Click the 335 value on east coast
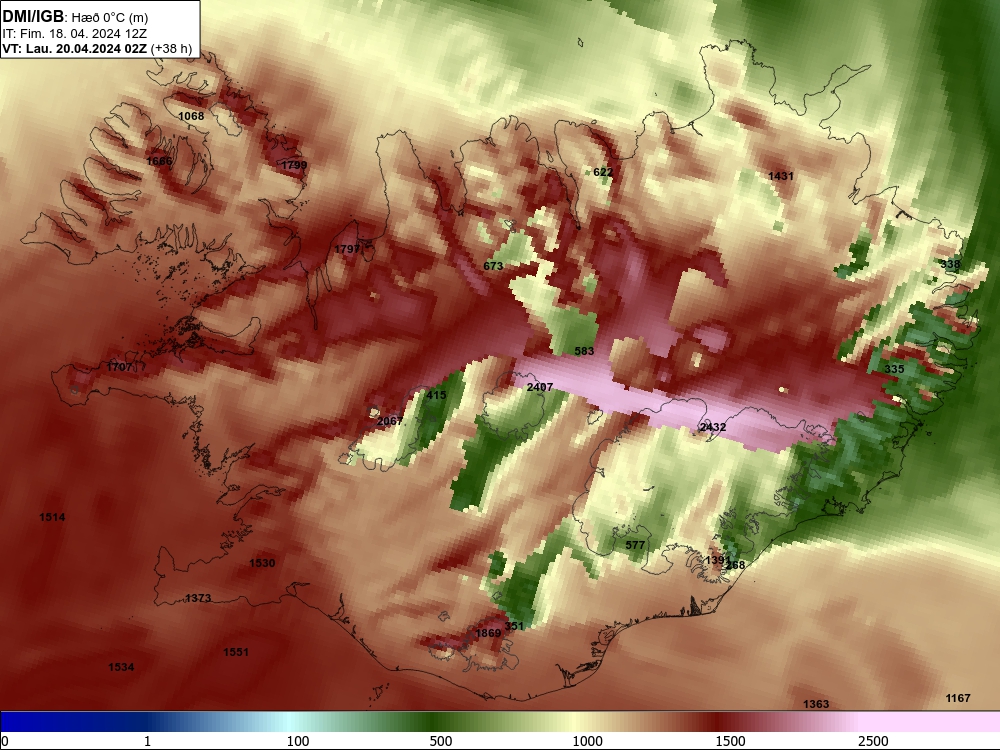Viewport: 1000px width, 750px height. [x=894, y=369]
